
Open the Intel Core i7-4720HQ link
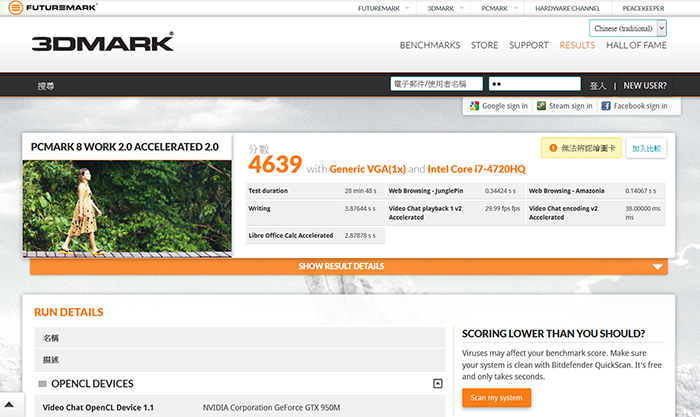(x=476, y=169)
